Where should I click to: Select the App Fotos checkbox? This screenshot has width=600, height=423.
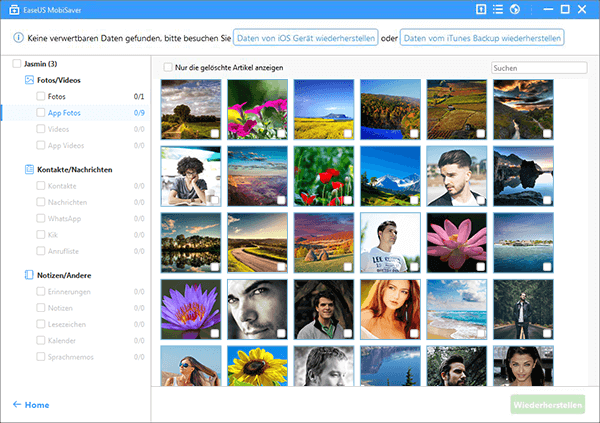(x=40, y=113)
